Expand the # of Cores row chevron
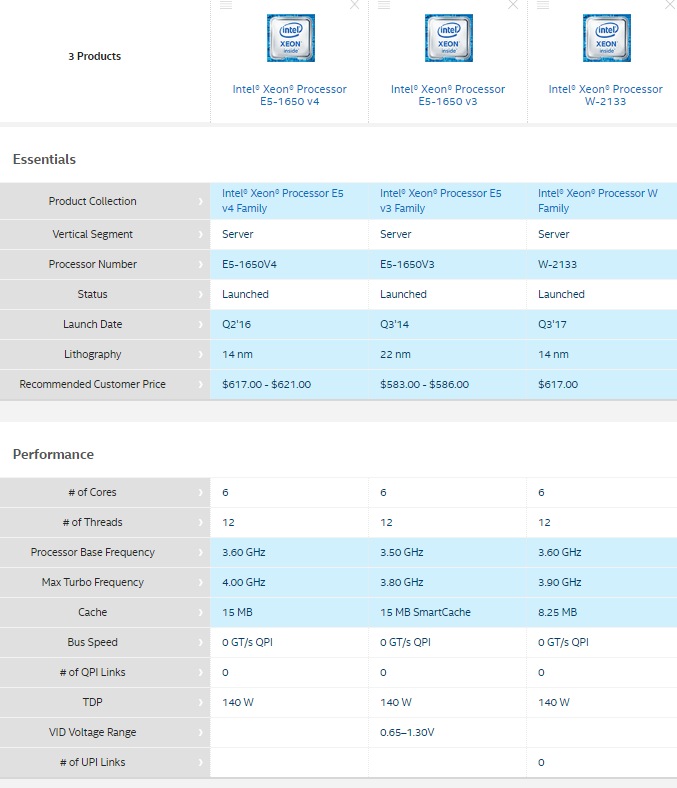The height and width of the screenshot is (788, 677). [x=201, y=492]
